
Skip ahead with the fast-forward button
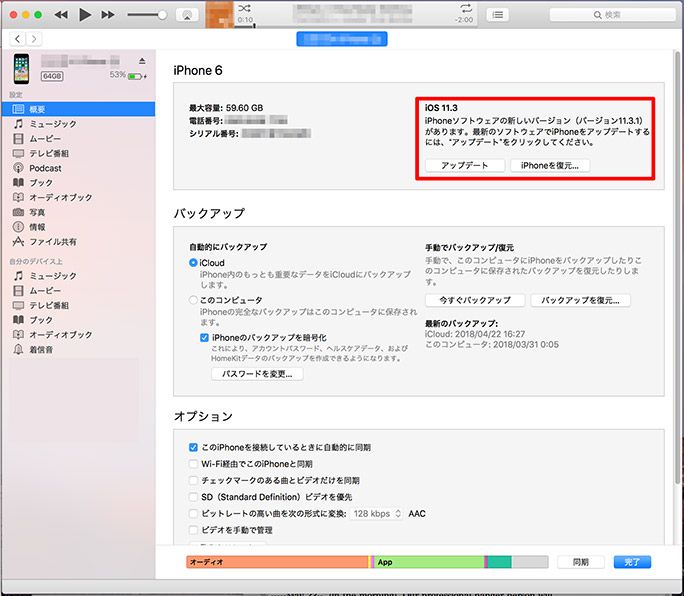pos(108,15)
